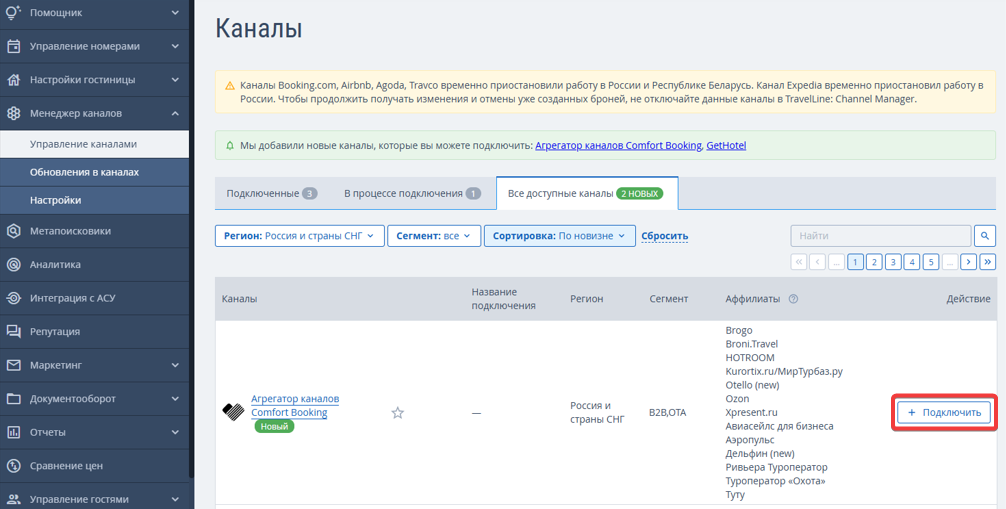Expand the Документооборот chevron
The image size is (1006, 509).
click(x=175, y=399)
